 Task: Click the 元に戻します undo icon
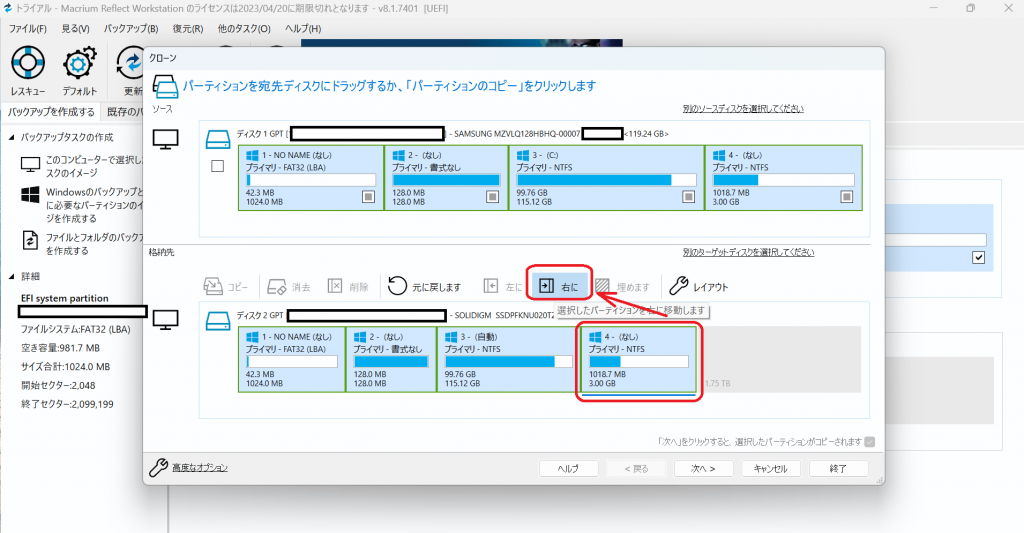(397, 286)
